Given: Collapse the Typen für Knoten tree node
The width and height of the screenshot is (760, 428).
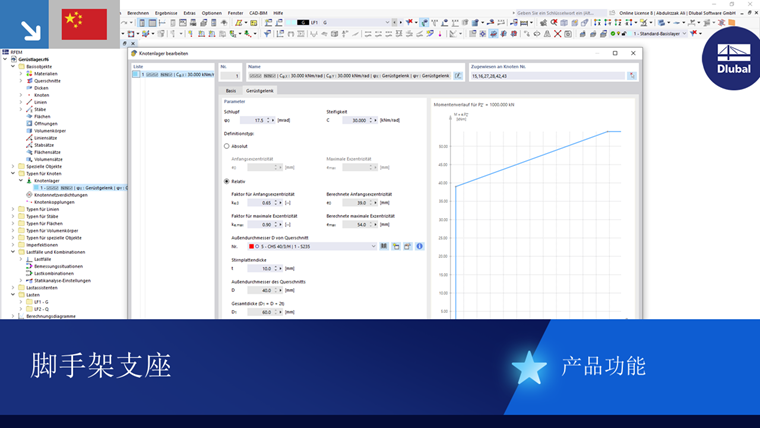Looking at the screenshot, I should [x=13, y=173].
